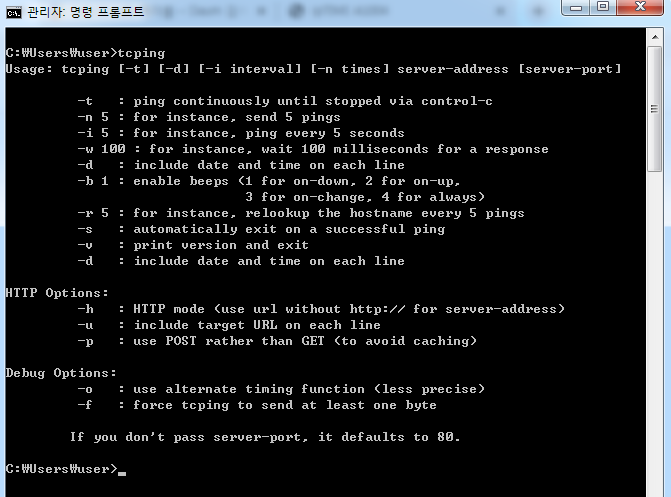Click the typed tcping command on the first line
The height and width of the screenshot is (497, 671).
(x=141, y=53)
